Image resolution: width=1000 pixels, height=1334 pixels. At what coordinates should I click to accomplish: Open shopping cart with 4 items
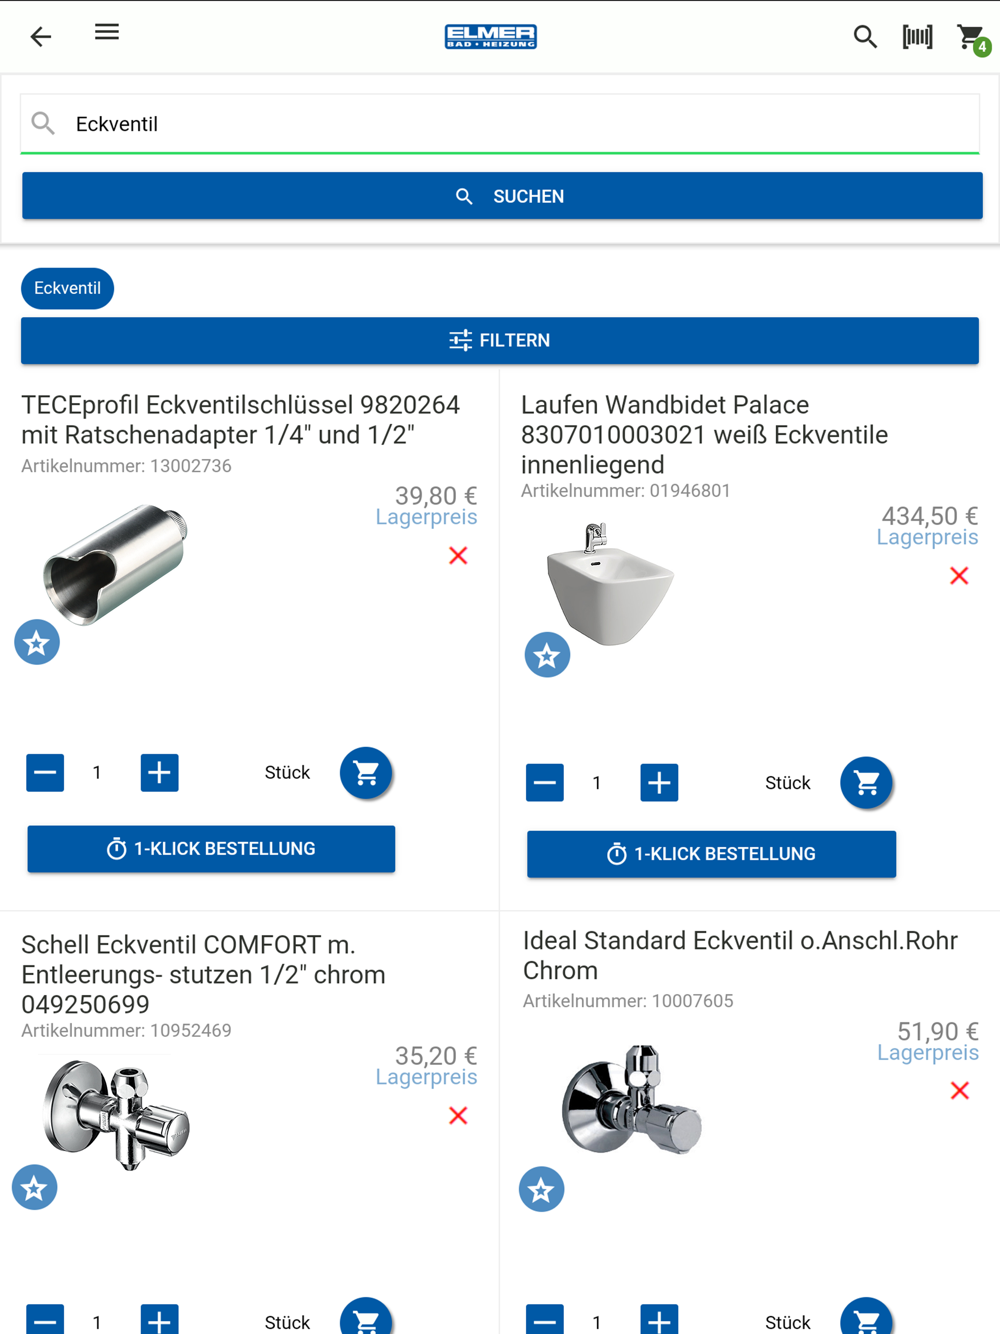click(x=972, y=39)
